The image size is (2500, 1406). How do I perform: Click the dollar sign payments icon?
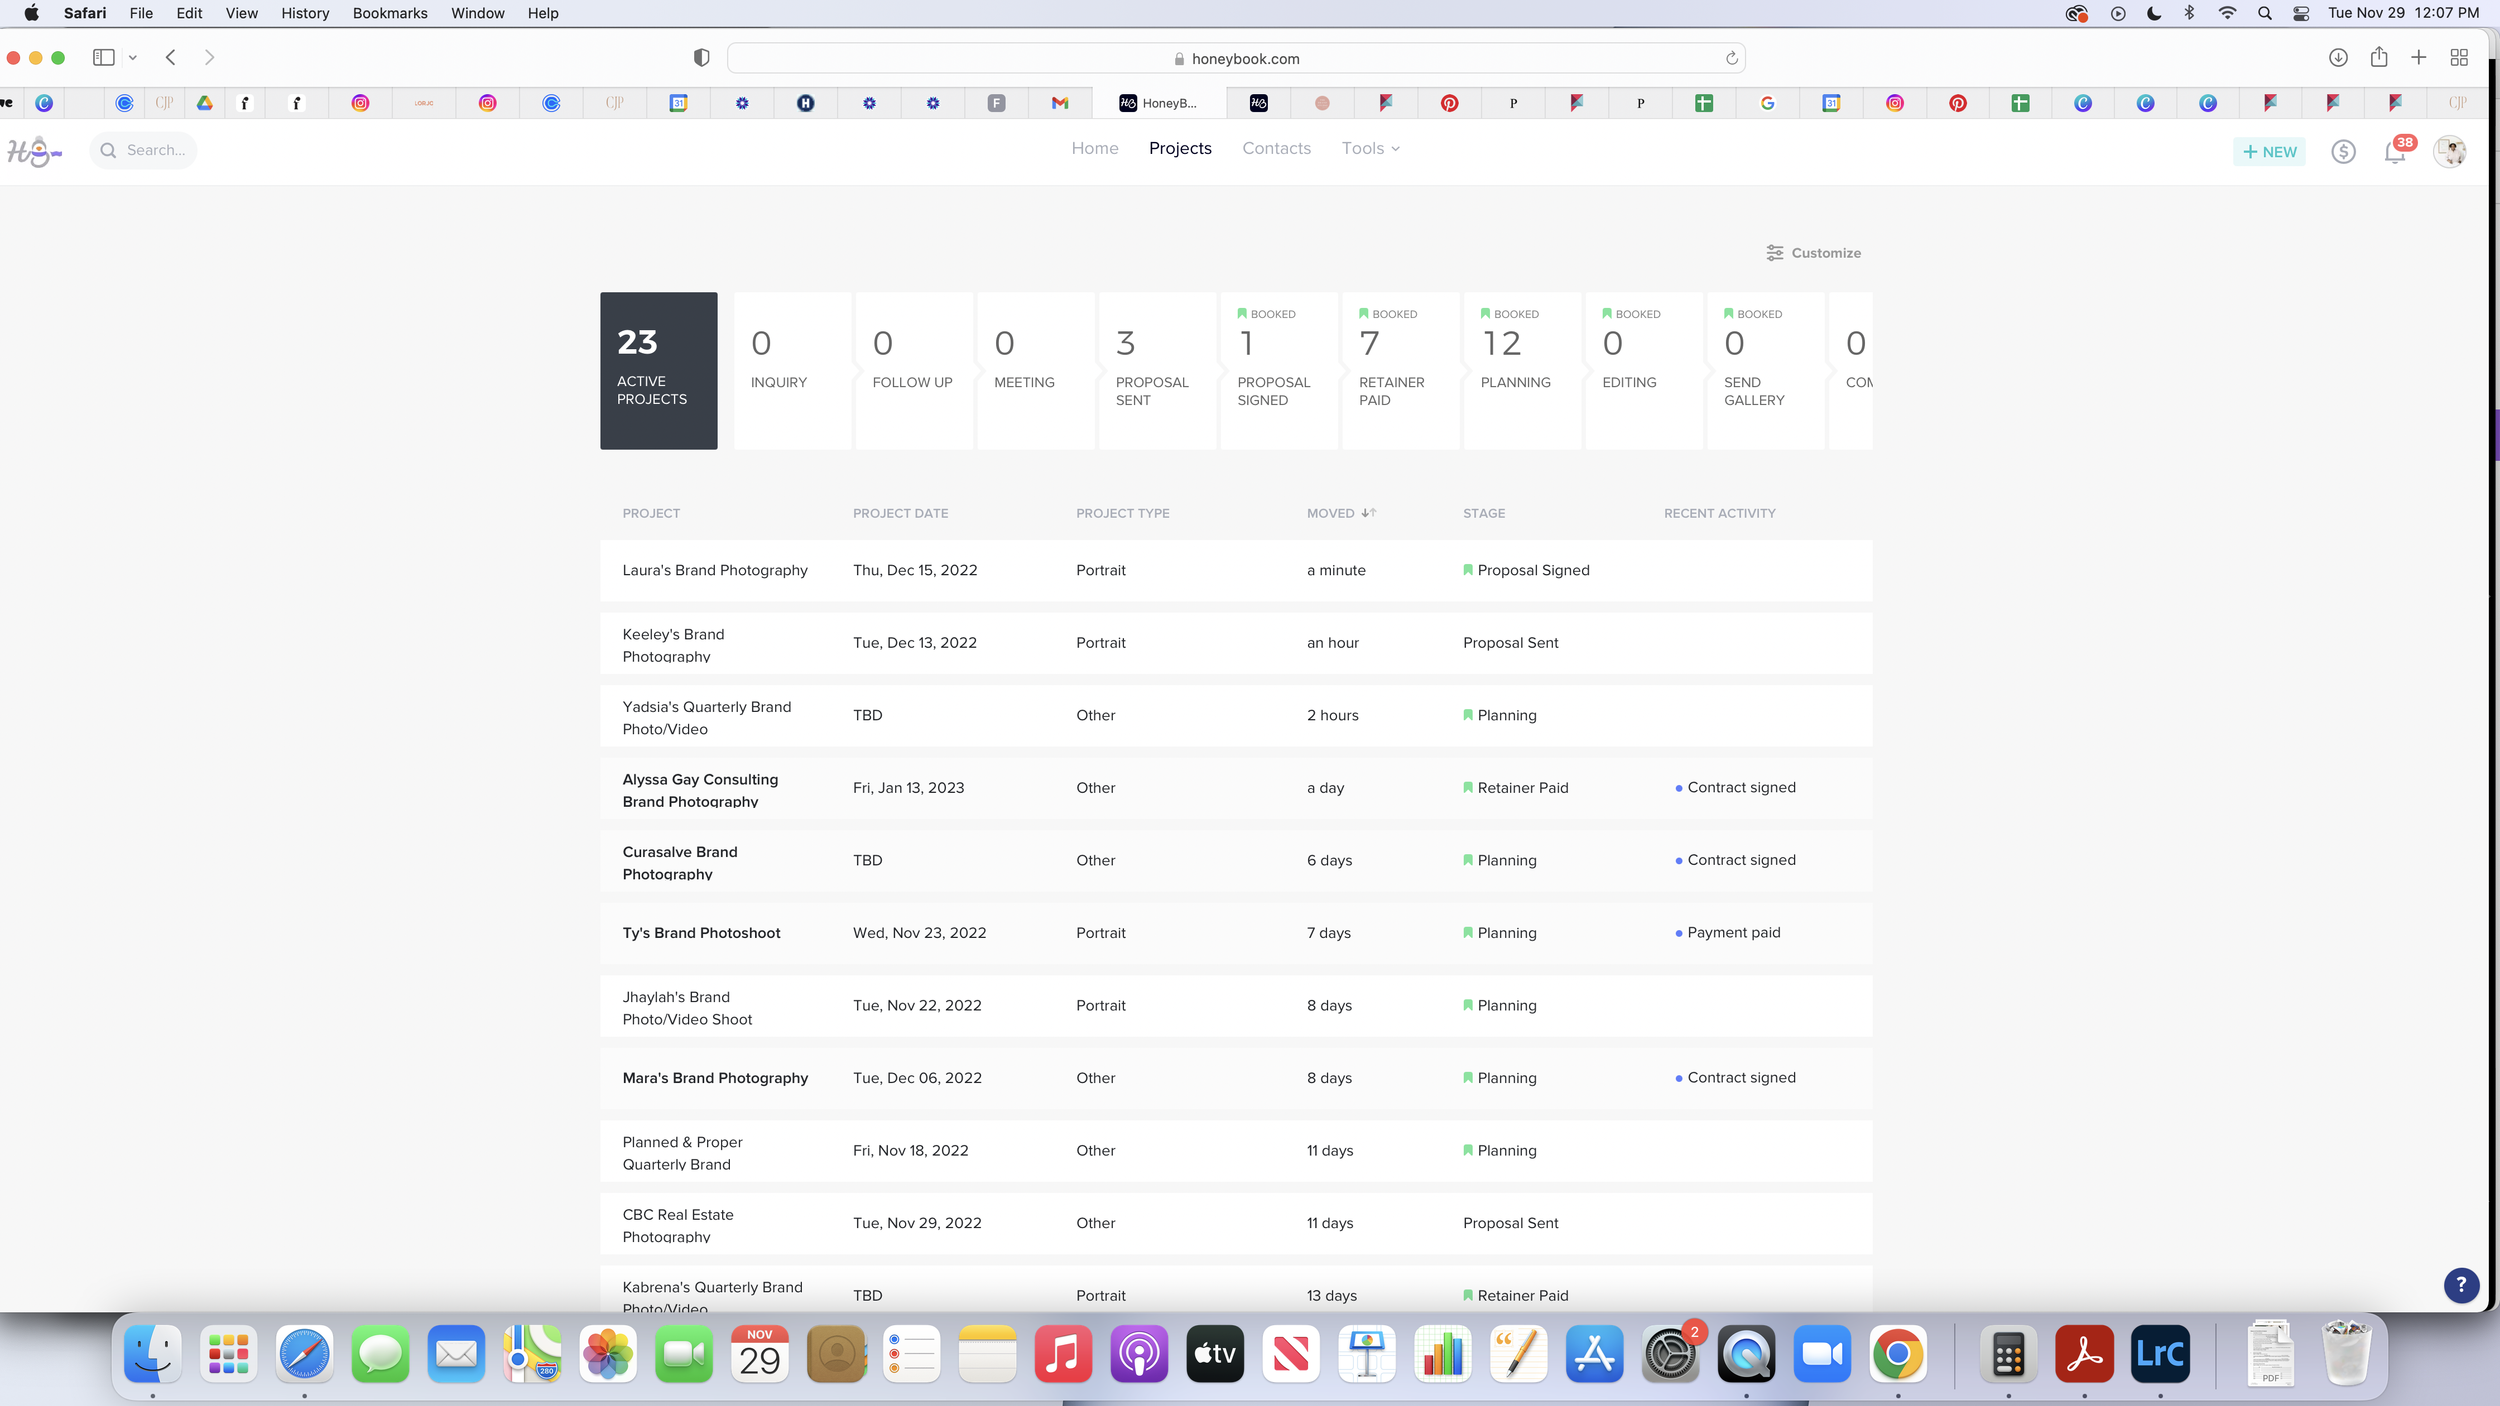(x=2343, y=152)
